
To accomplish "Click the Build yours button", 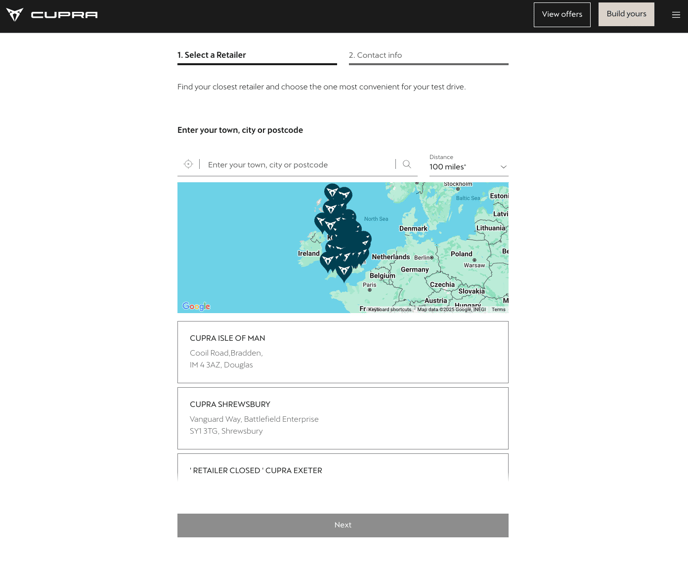I will click(x=626, y=14).
